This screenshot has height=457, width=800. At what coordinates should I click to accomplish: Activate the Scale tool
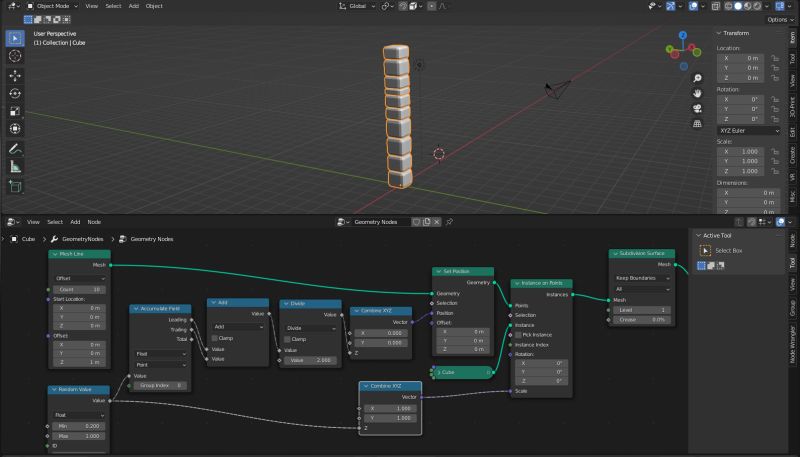(x=15, y=111)
